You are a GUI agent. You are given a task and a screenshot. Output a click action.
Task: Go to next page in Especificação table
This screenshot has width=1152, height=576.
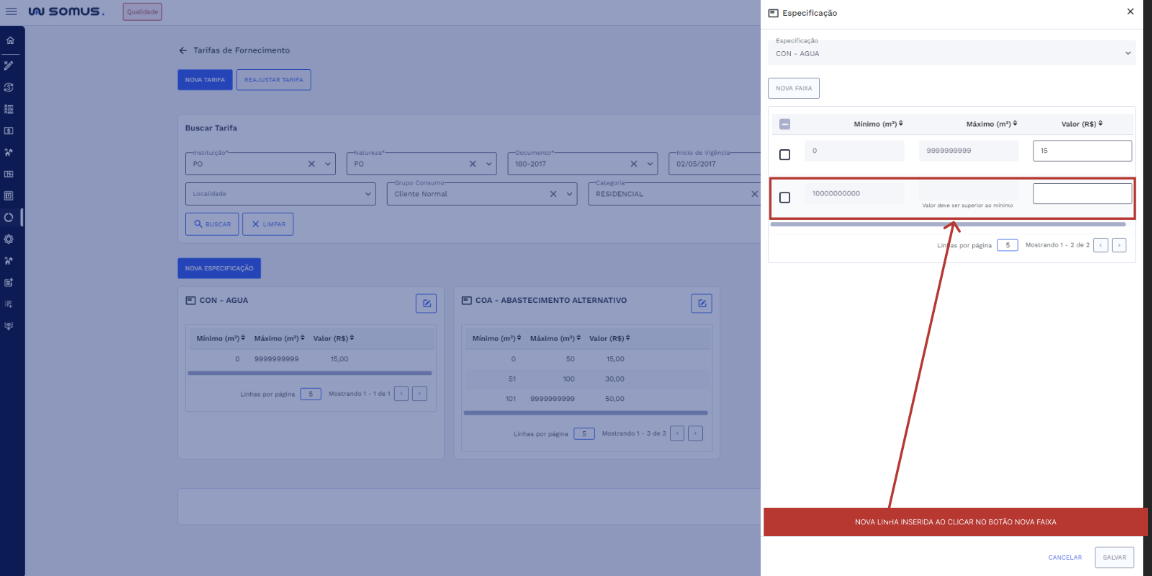[1119, 245]
